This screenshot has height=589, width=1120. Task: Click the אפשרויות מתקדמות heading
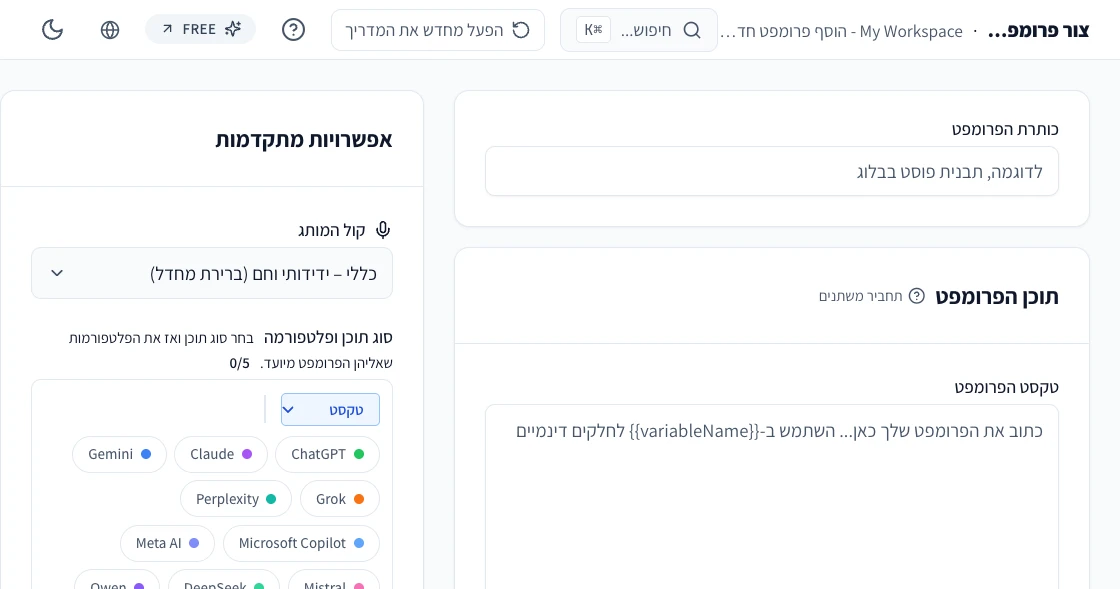click(x=304, y=140)
